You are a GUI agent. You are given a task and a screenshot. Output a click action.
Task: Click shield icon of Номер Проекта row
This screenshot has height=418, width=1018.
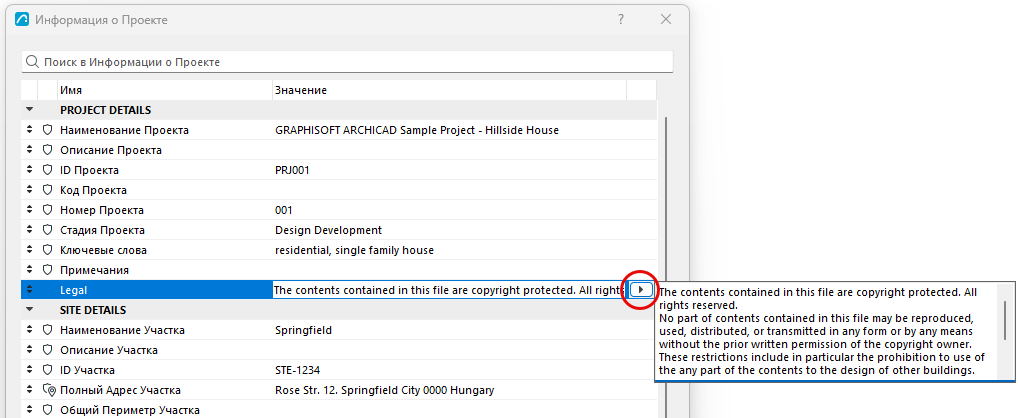pos(47,210)
